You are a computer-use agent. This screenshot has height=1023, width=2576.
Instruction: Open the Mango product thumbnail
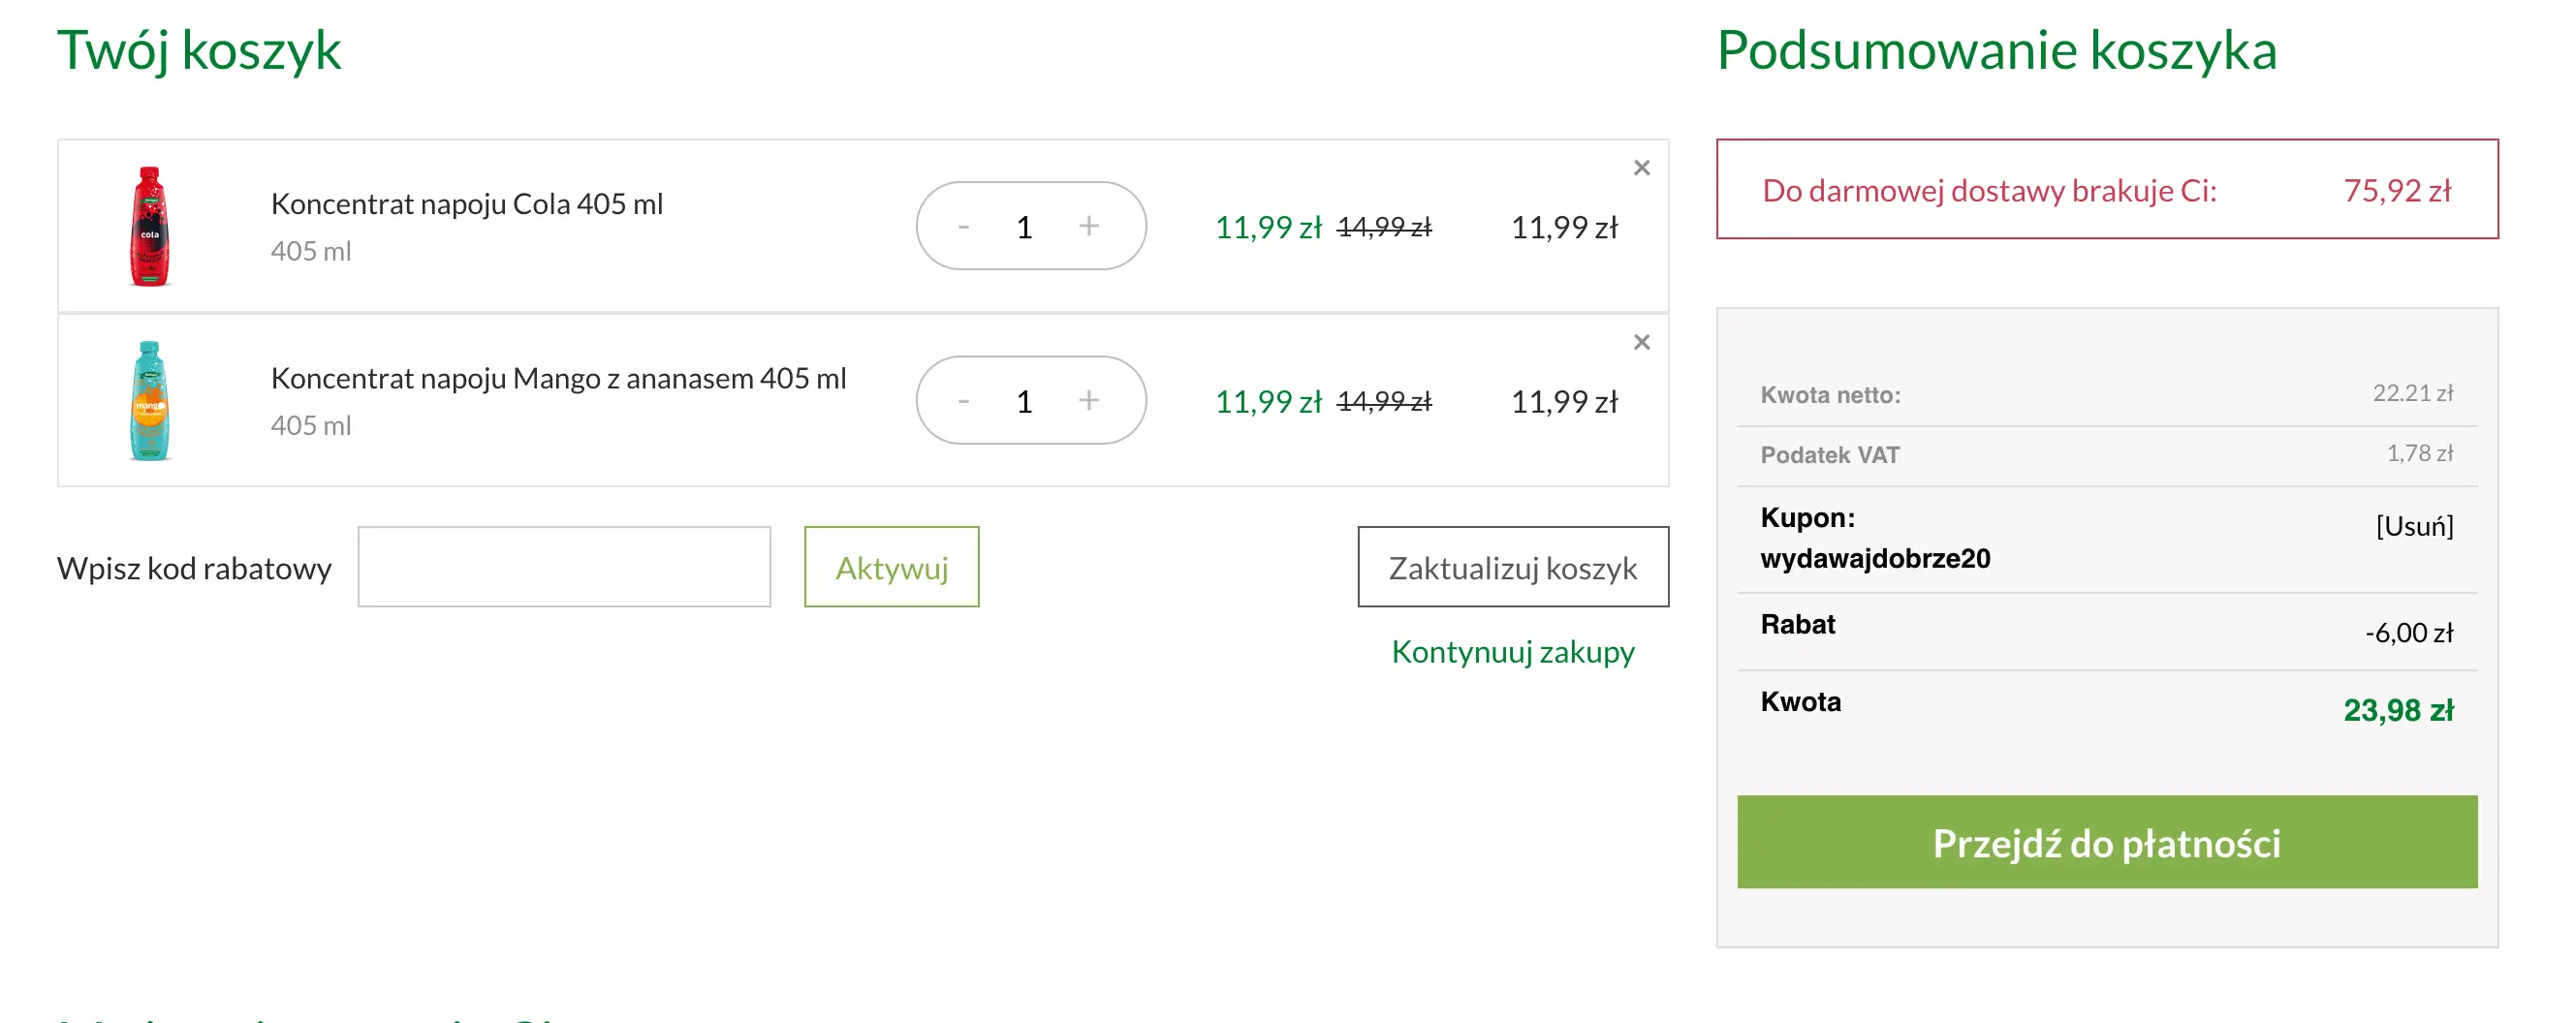coord(150,400)
